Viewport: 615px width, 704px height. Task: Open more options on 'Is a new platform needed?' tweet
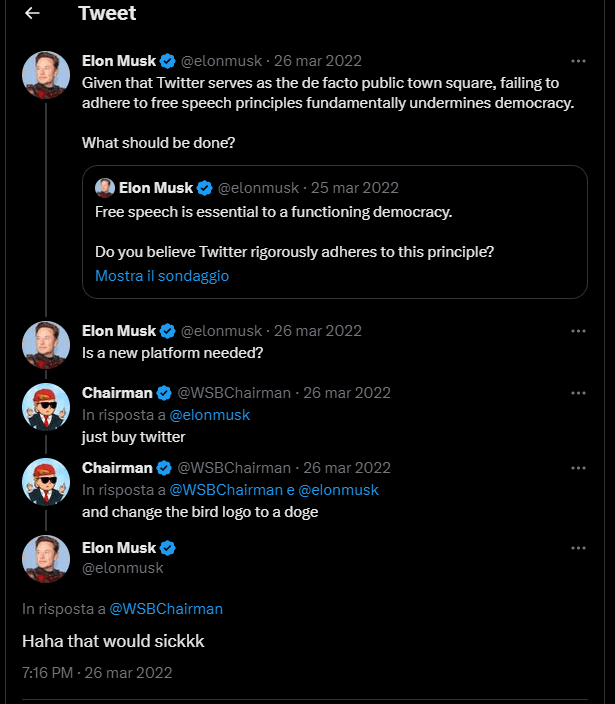[x=578, y=330]
